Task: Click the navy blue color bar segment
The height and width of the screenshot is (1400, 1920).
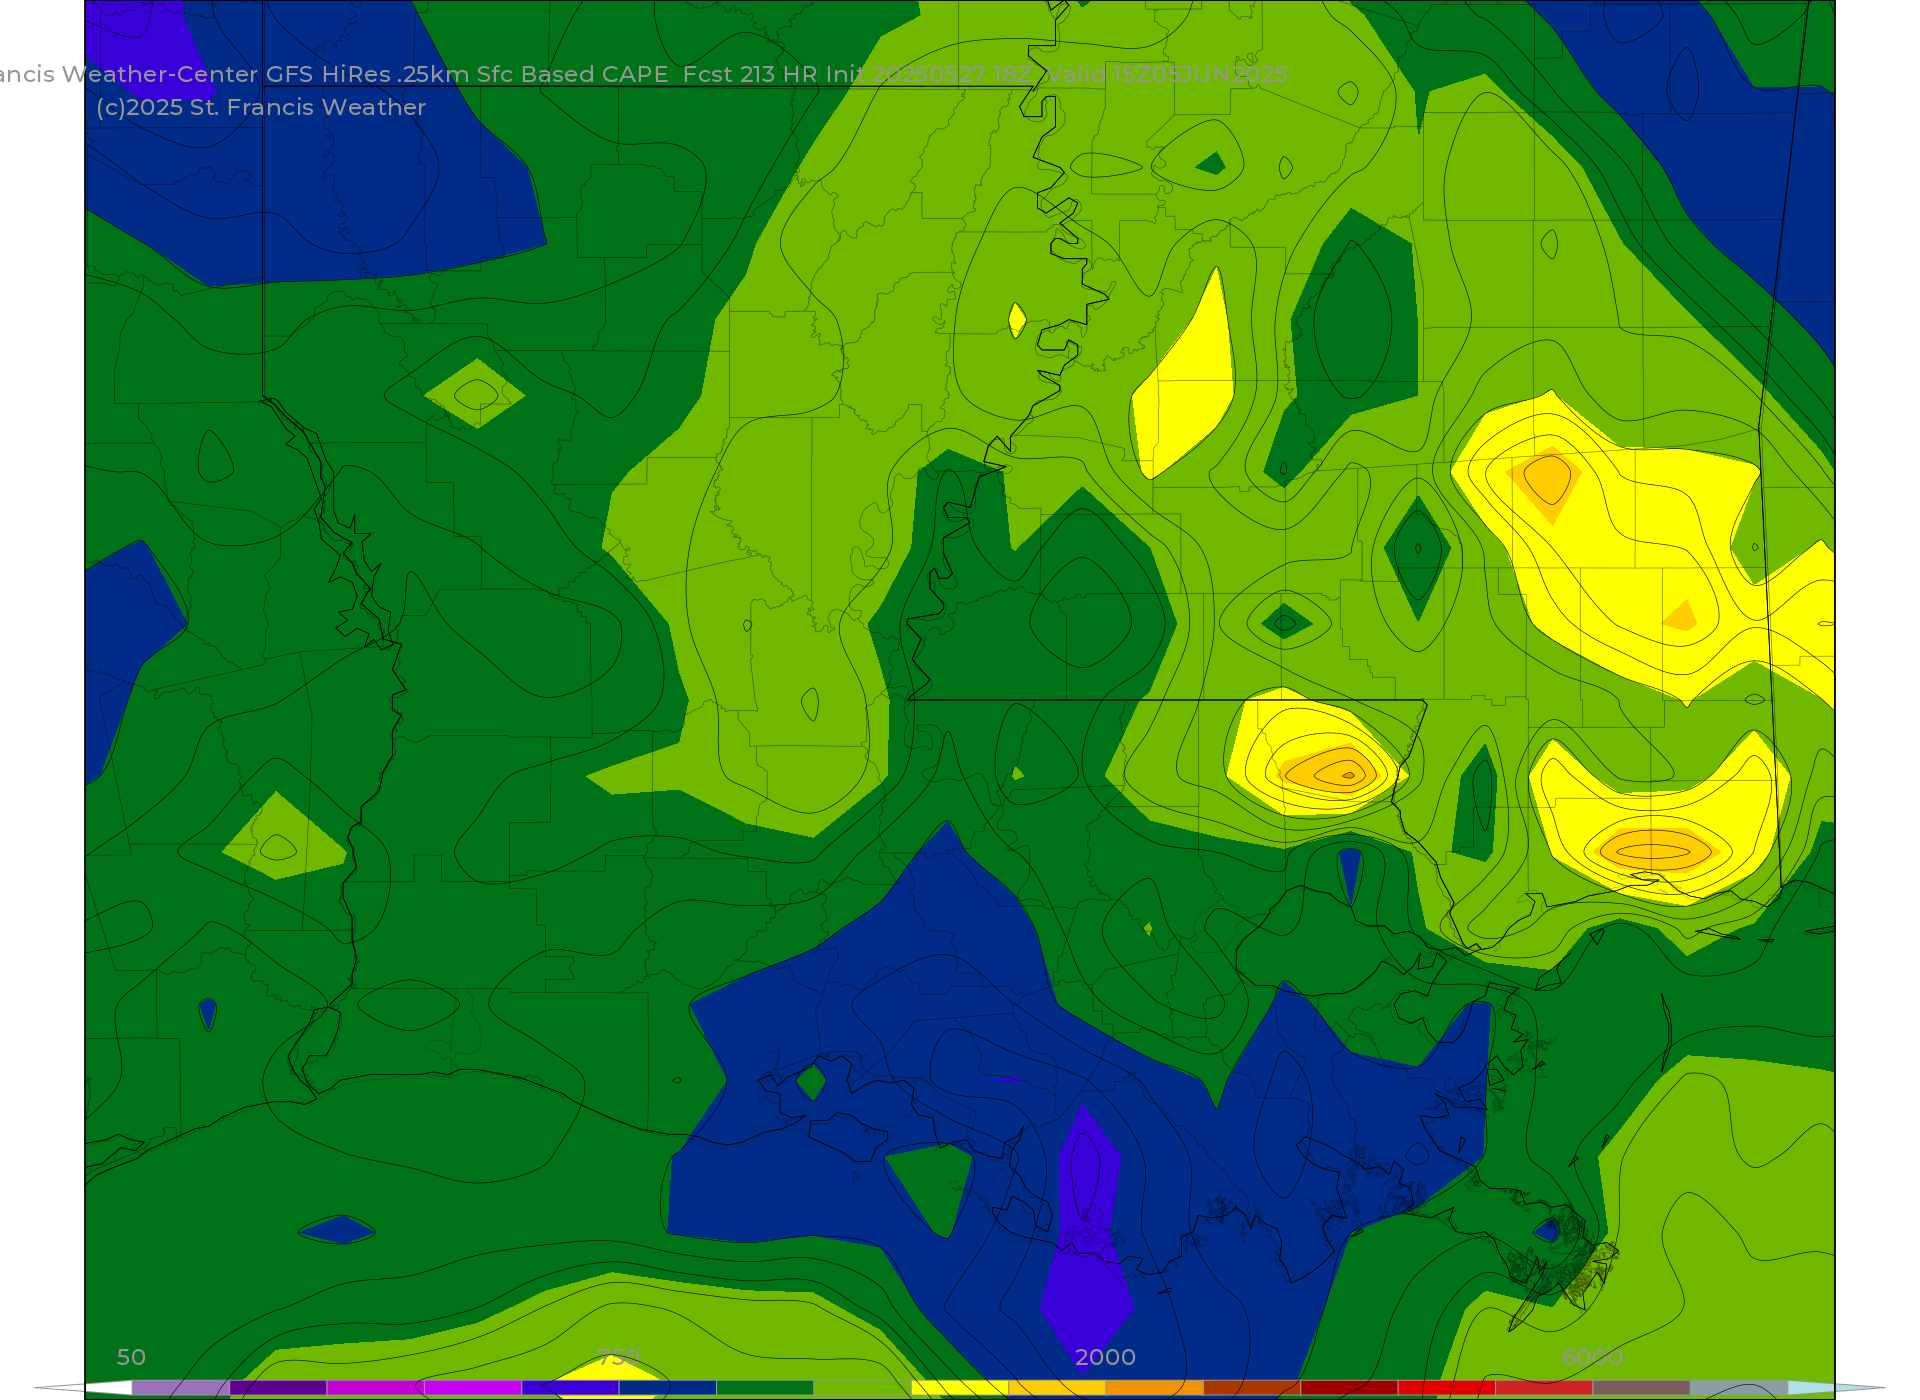Action: [x=668, y=1388]
